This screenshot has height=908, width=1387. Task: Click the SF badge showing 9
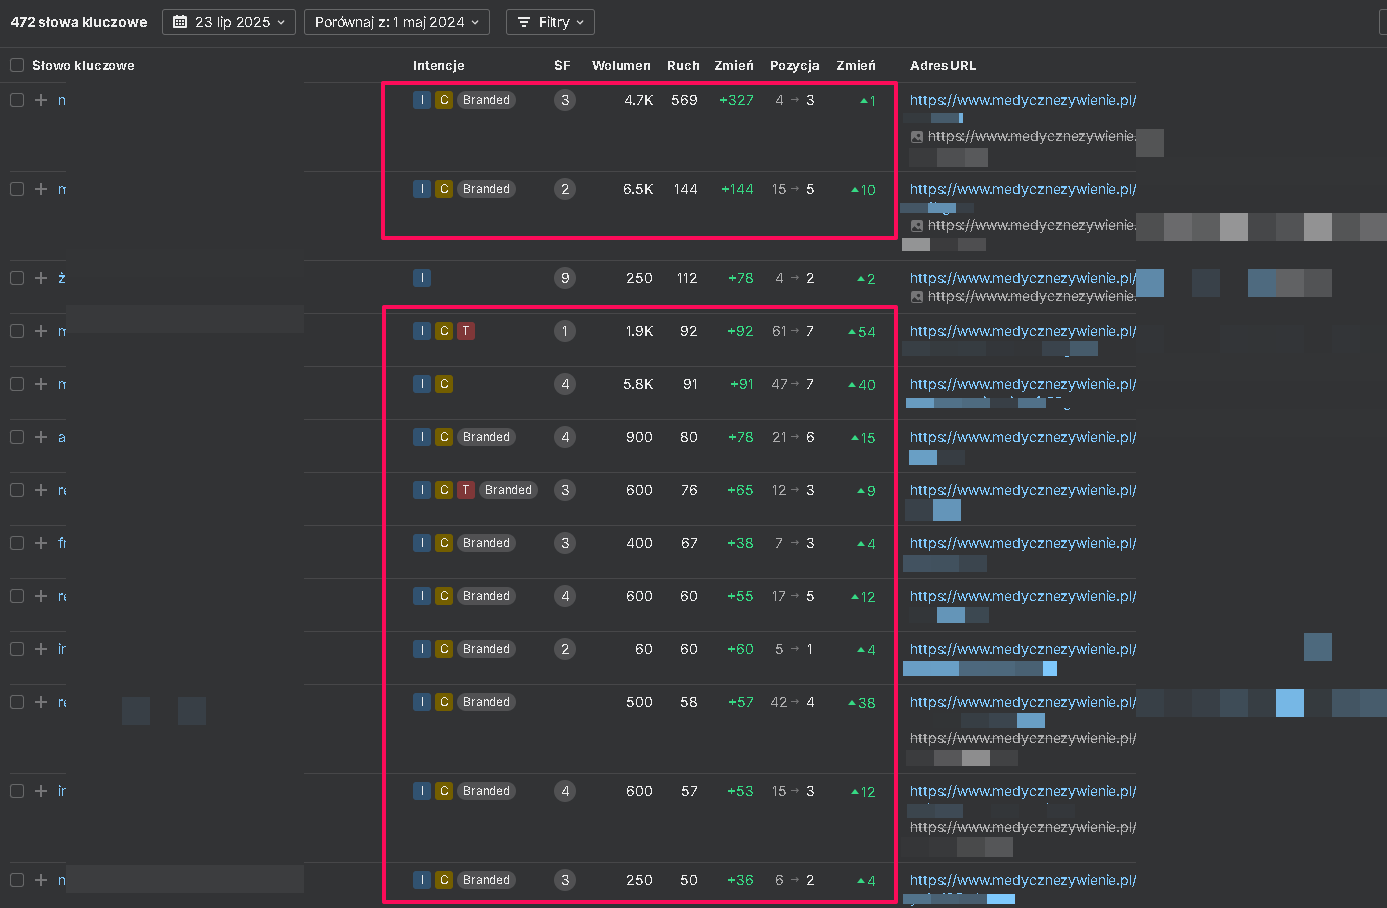(565, 278)
